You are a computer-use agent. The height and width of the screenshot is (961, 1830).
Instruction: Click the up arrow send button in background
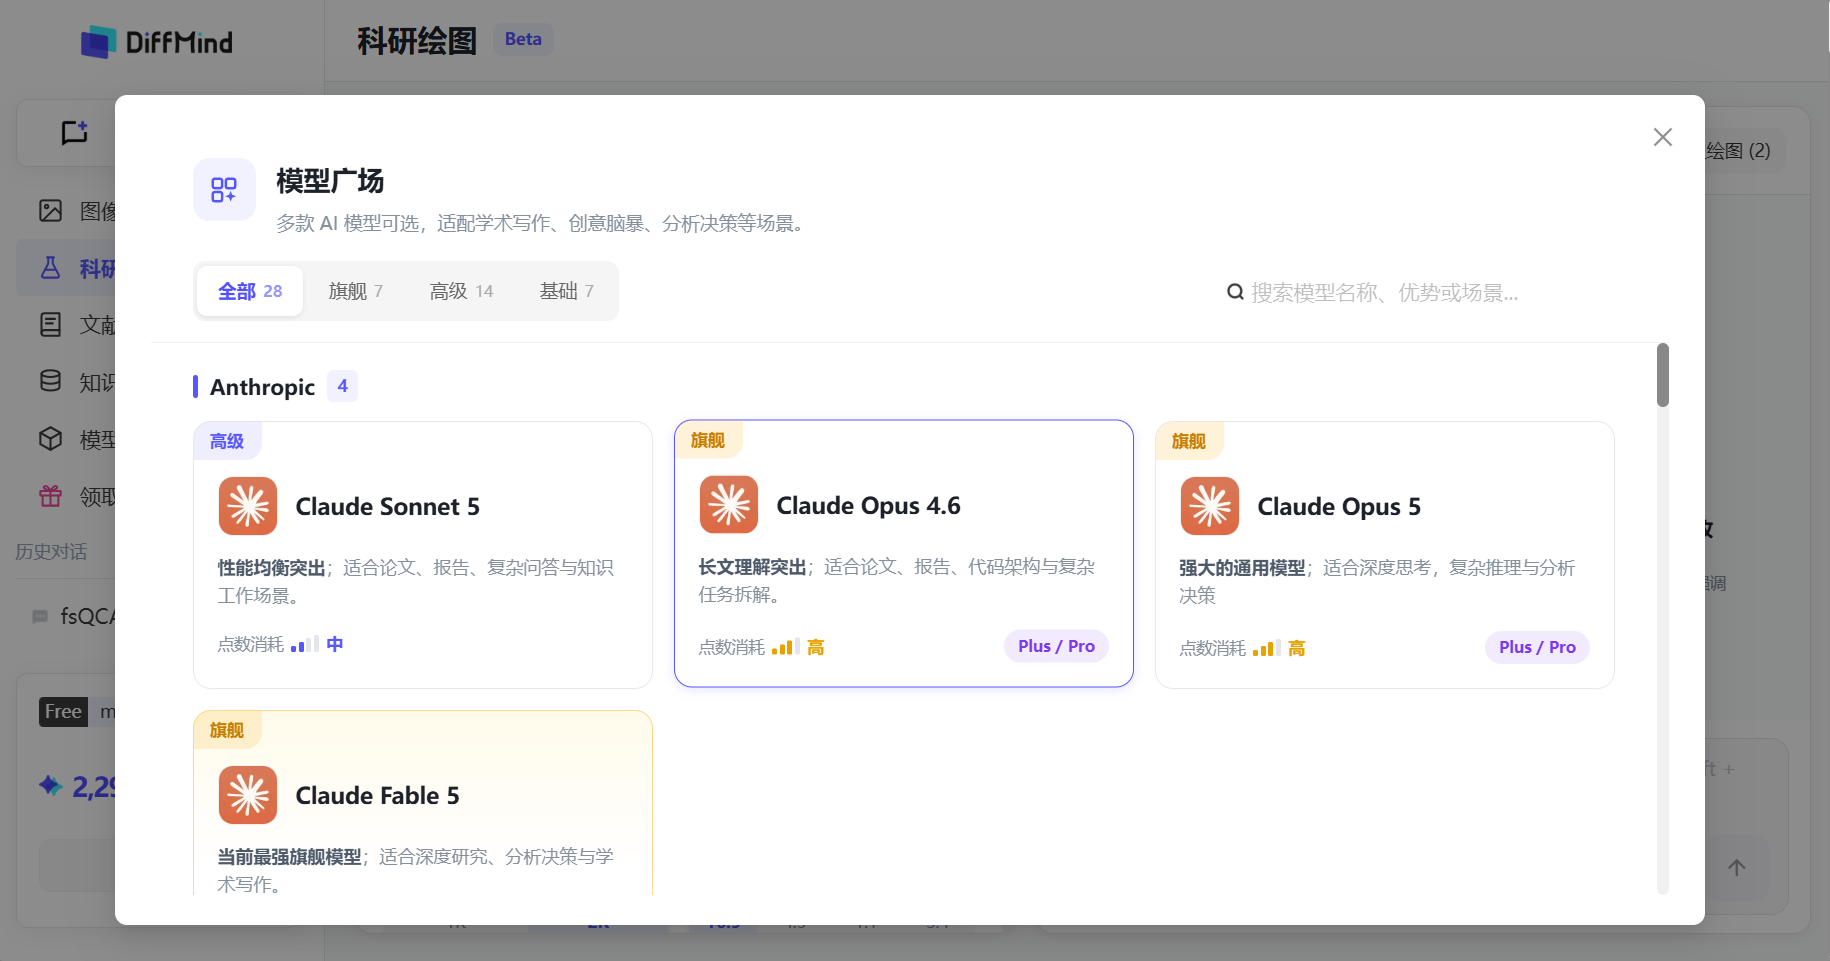click(1736, 868)
